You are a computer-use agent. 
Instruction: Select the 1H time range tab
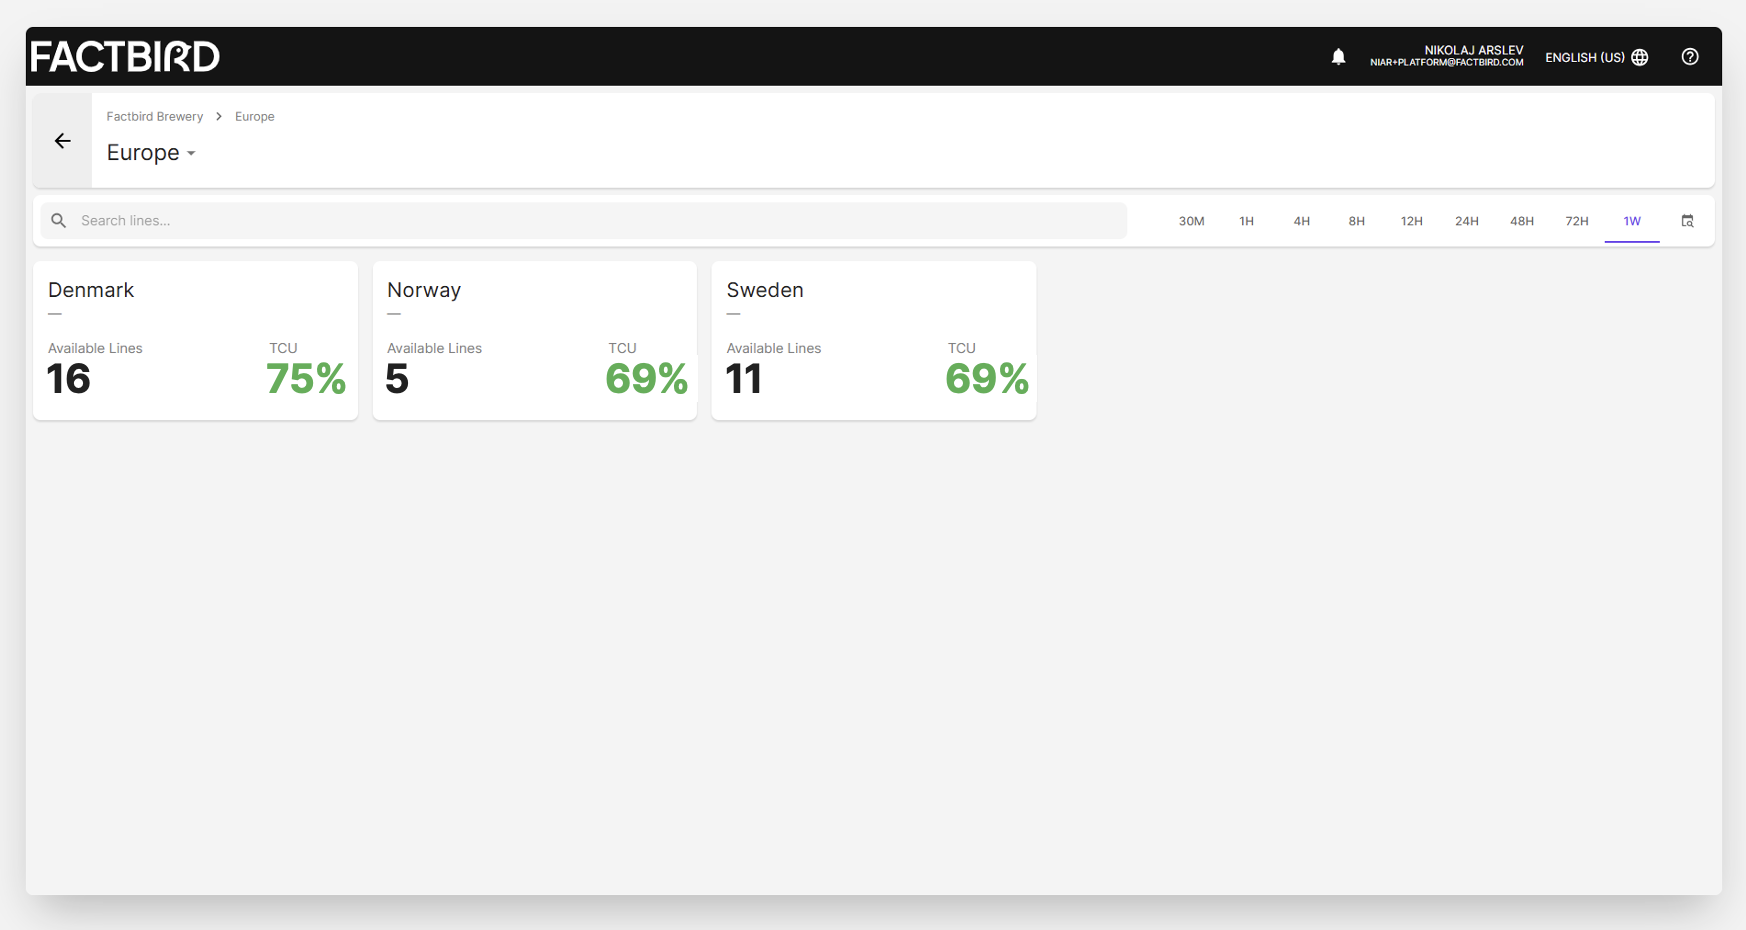click(1246, 221)
